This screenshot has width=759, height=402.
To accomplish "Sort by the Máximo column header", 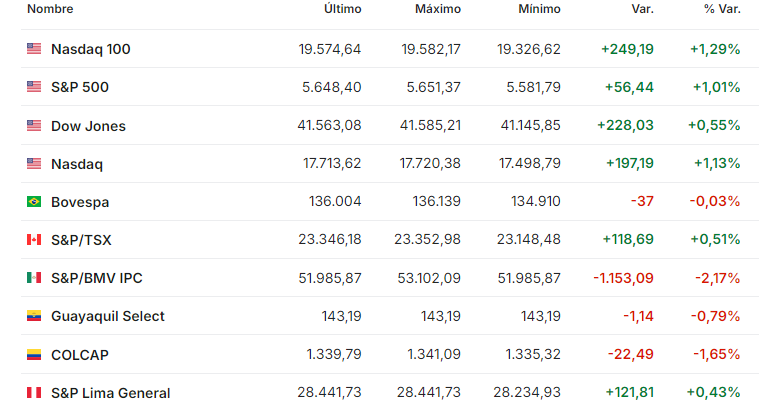I will click(438, 9).
